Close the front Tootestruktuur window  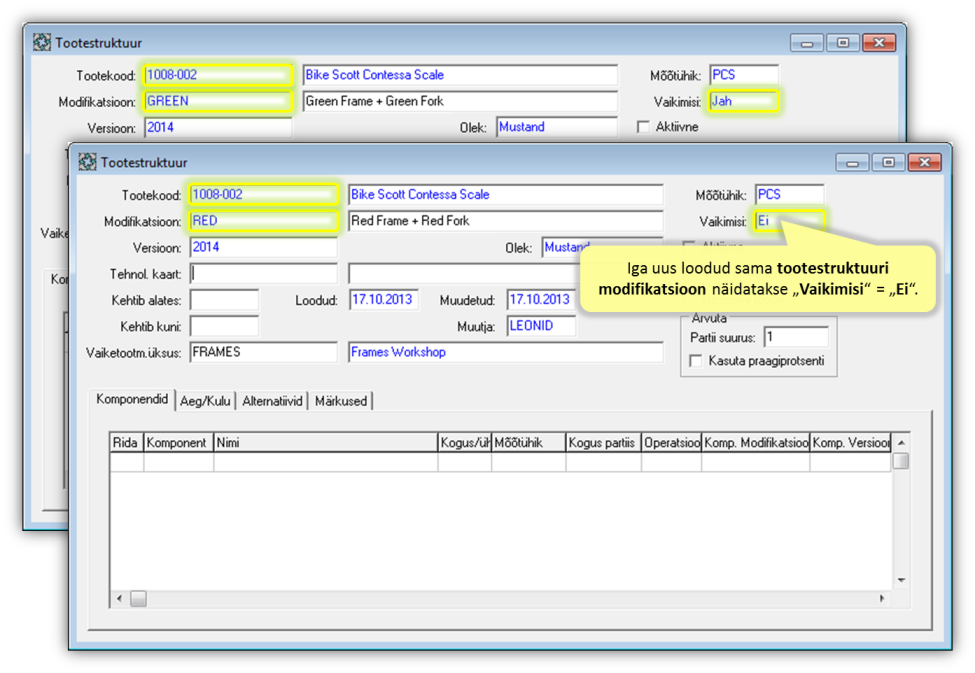(x=925, y=162)
